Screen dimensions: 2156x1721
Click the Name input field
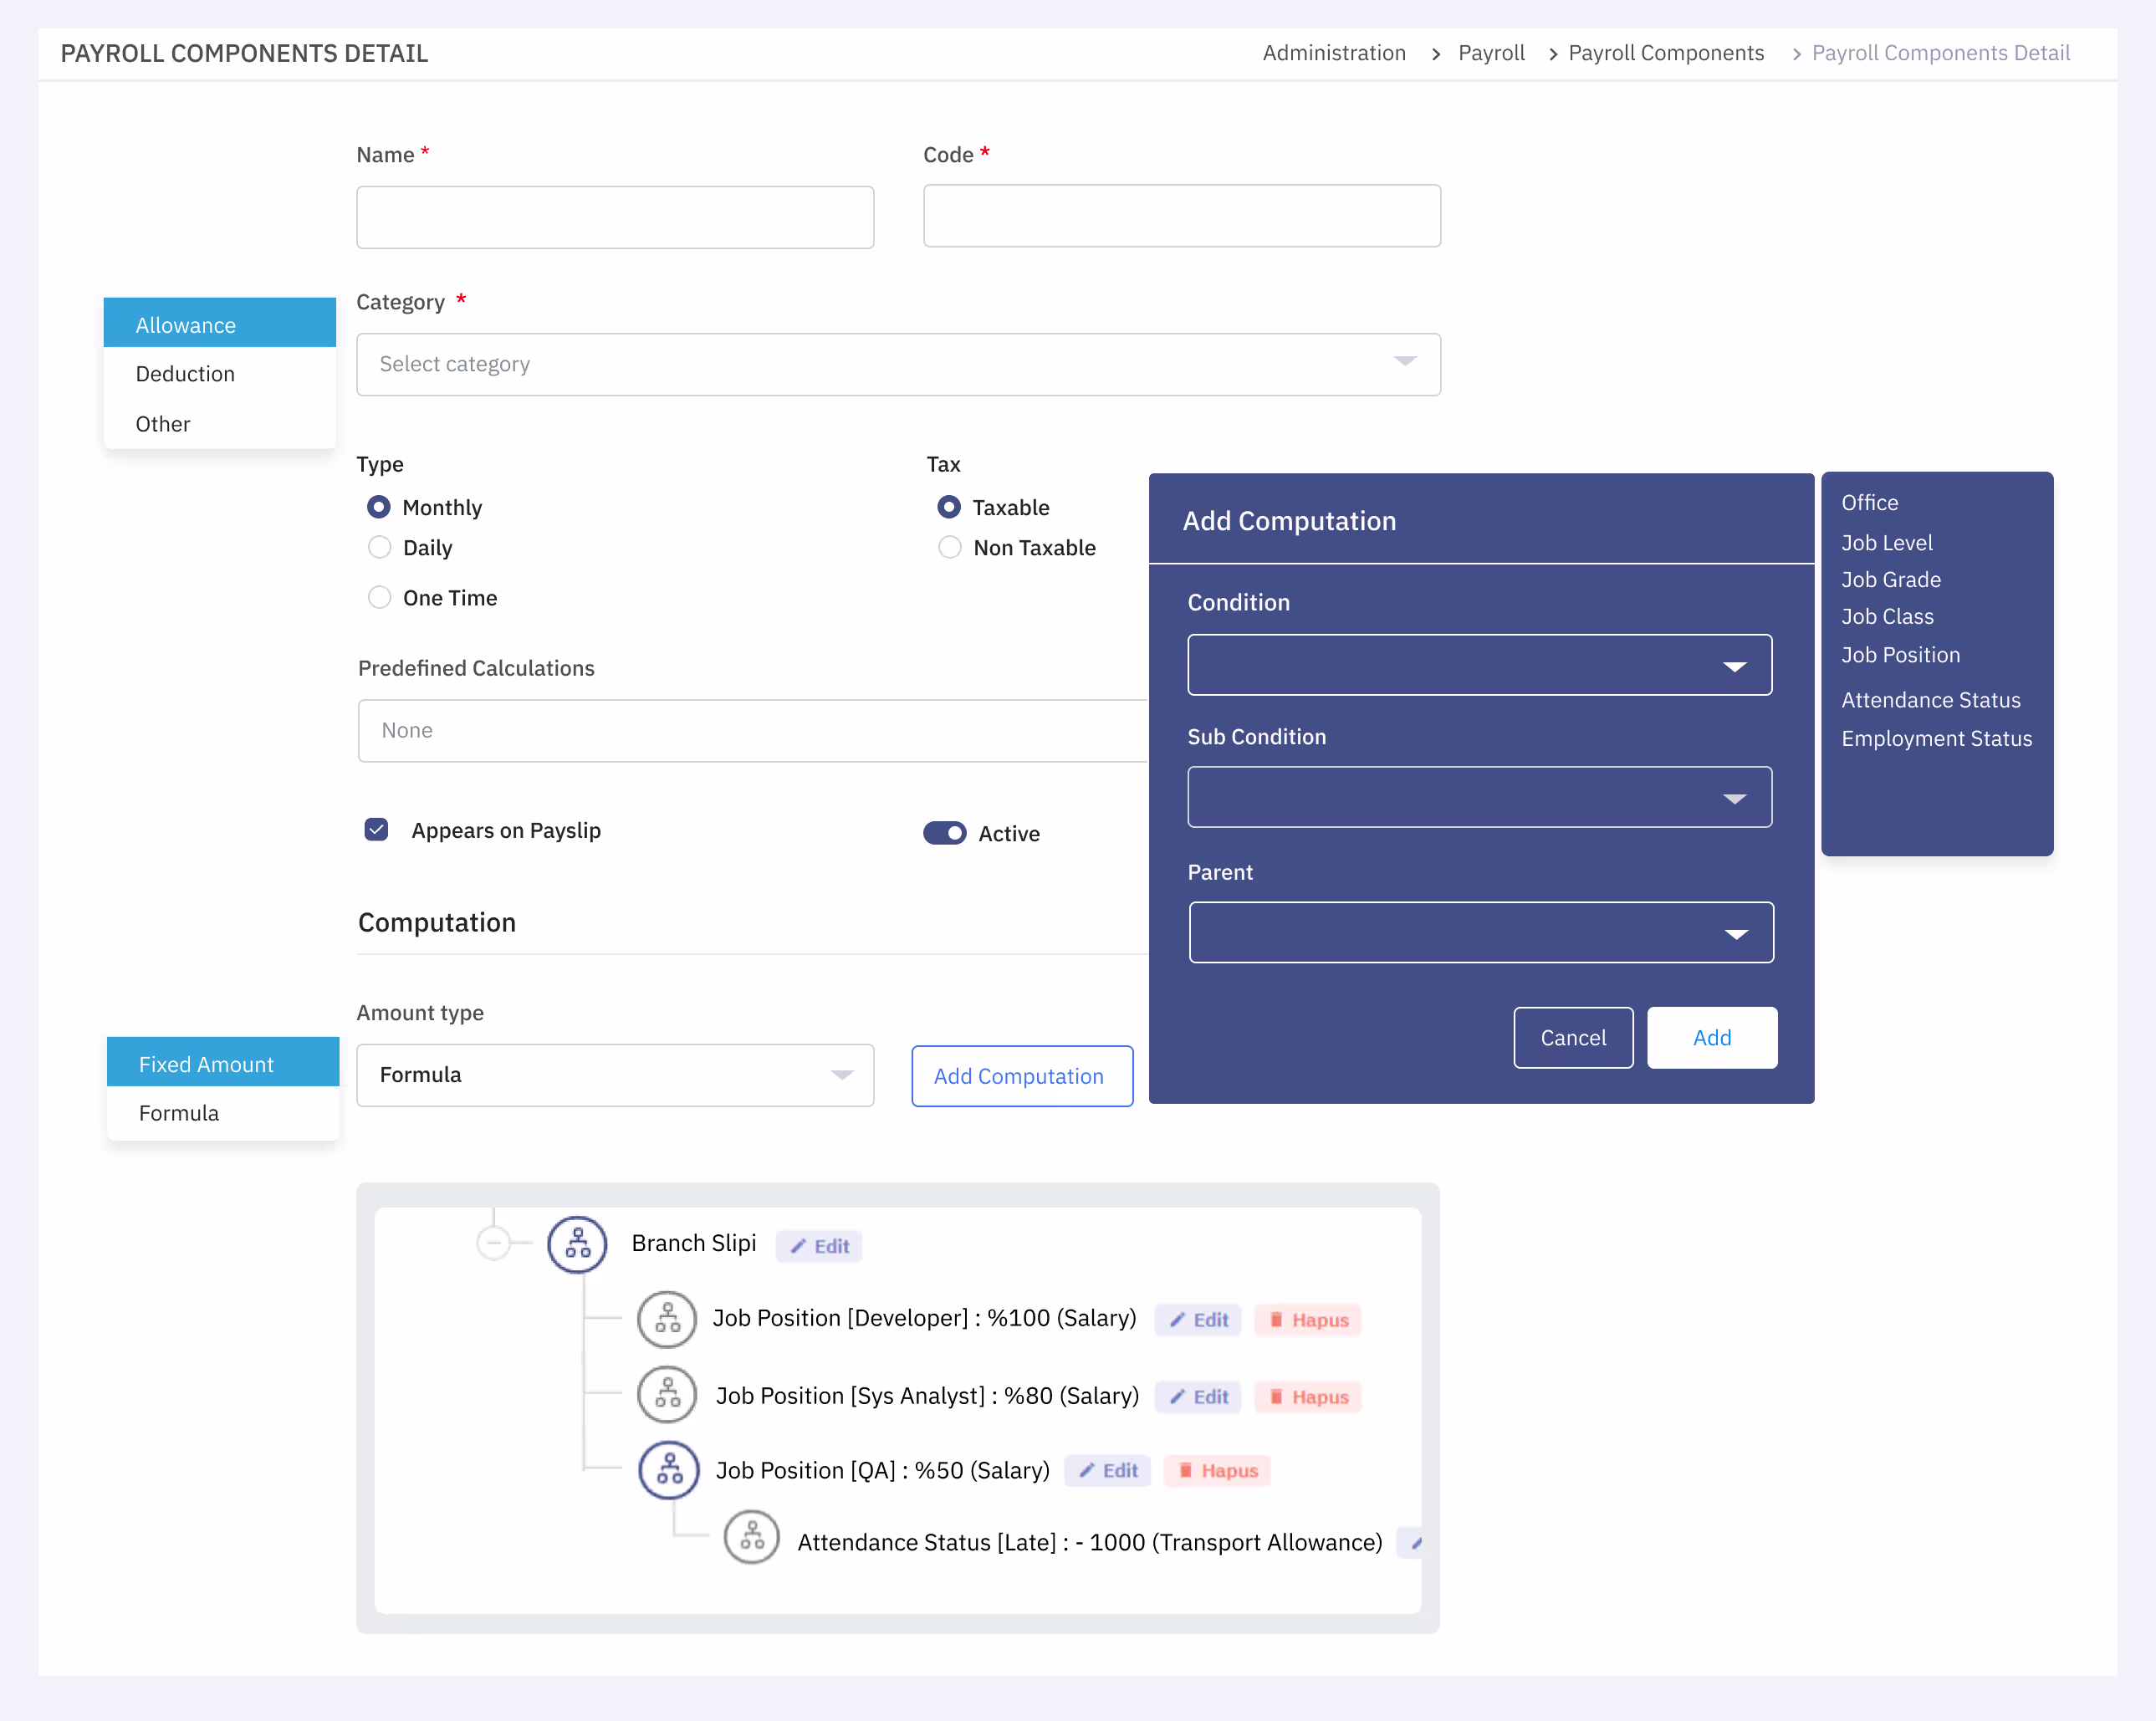click(x=615, y=217)
